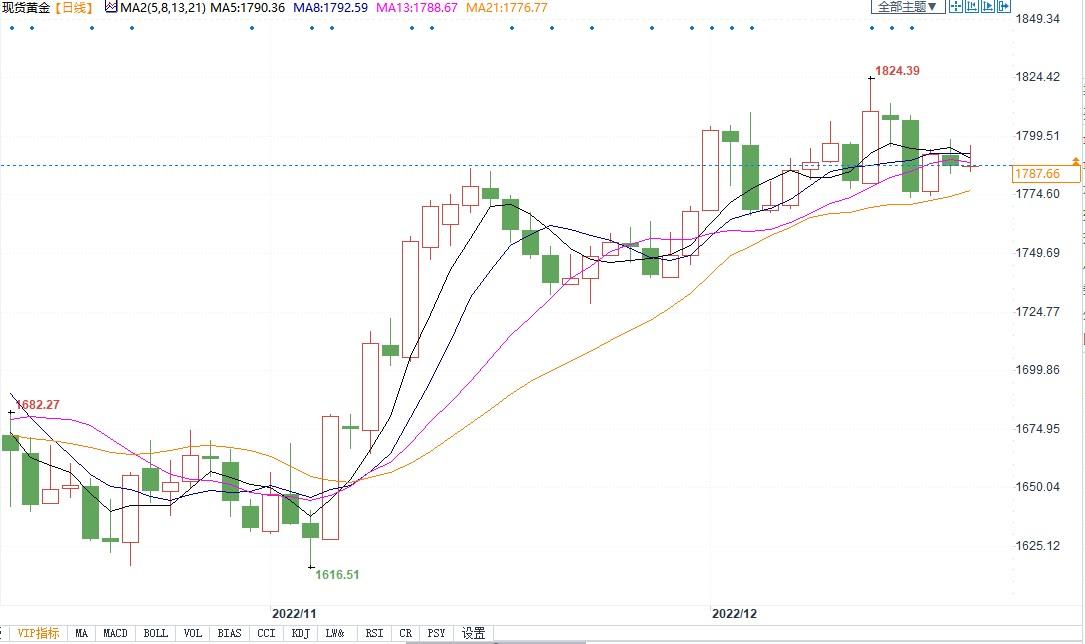
Task: Click the 1616.51 low price marker
Action: (x=337, y=575)
